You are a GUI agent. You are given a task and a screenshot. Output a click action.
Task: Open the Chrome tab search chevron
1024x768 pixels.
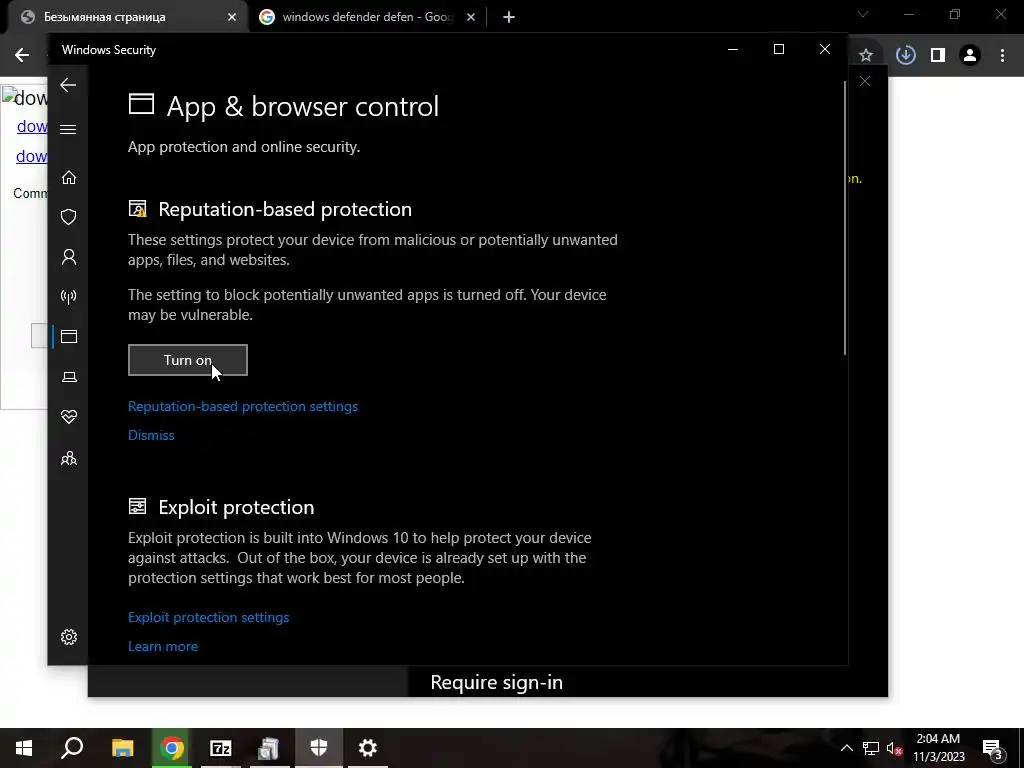coord(863,14)
